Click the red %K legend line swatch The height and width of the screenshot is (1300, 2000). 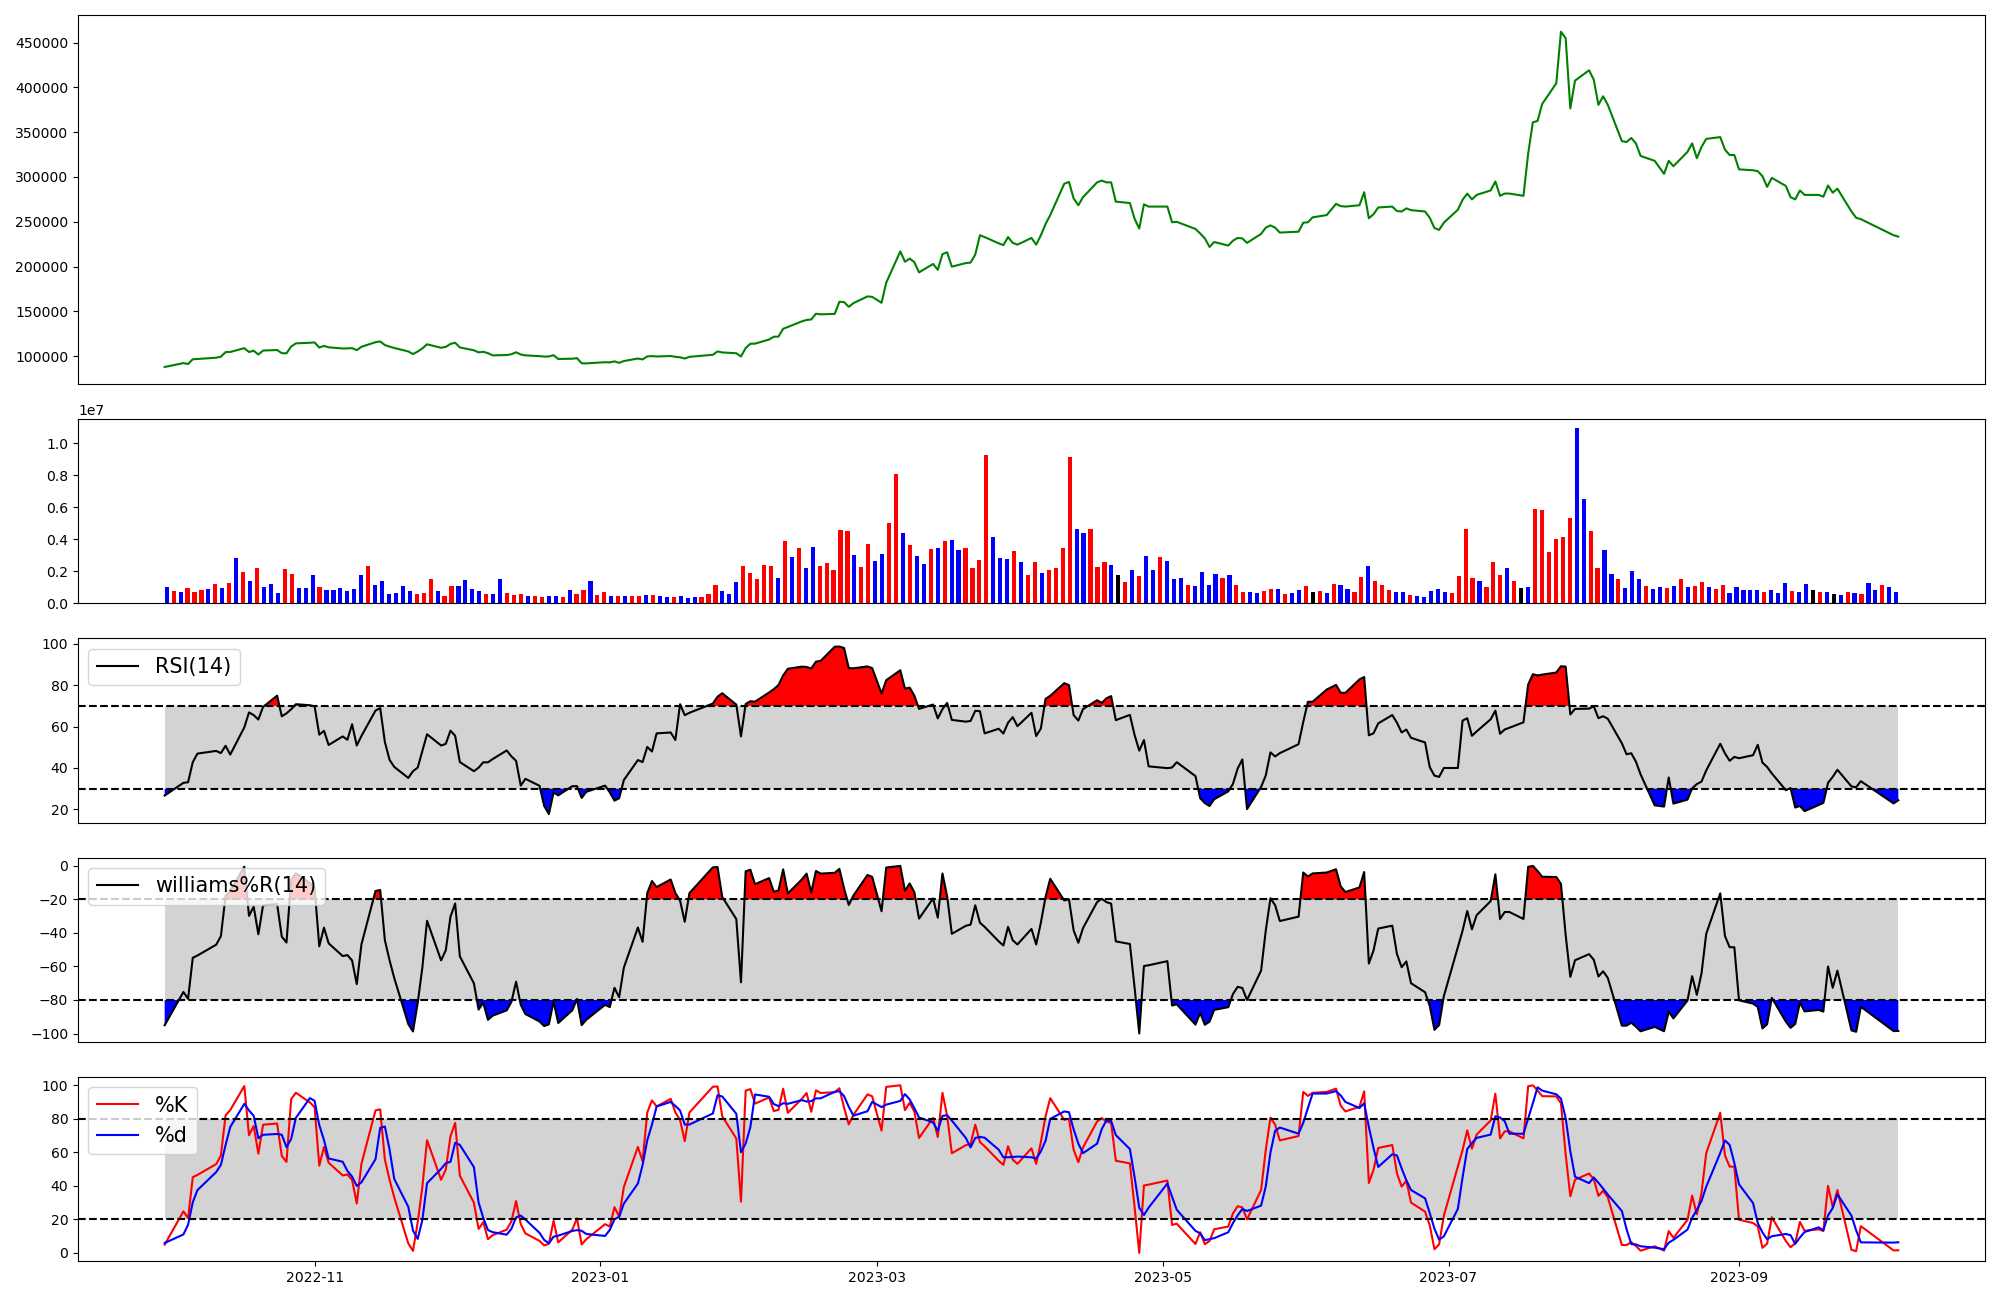click(x=117, y=1105)
